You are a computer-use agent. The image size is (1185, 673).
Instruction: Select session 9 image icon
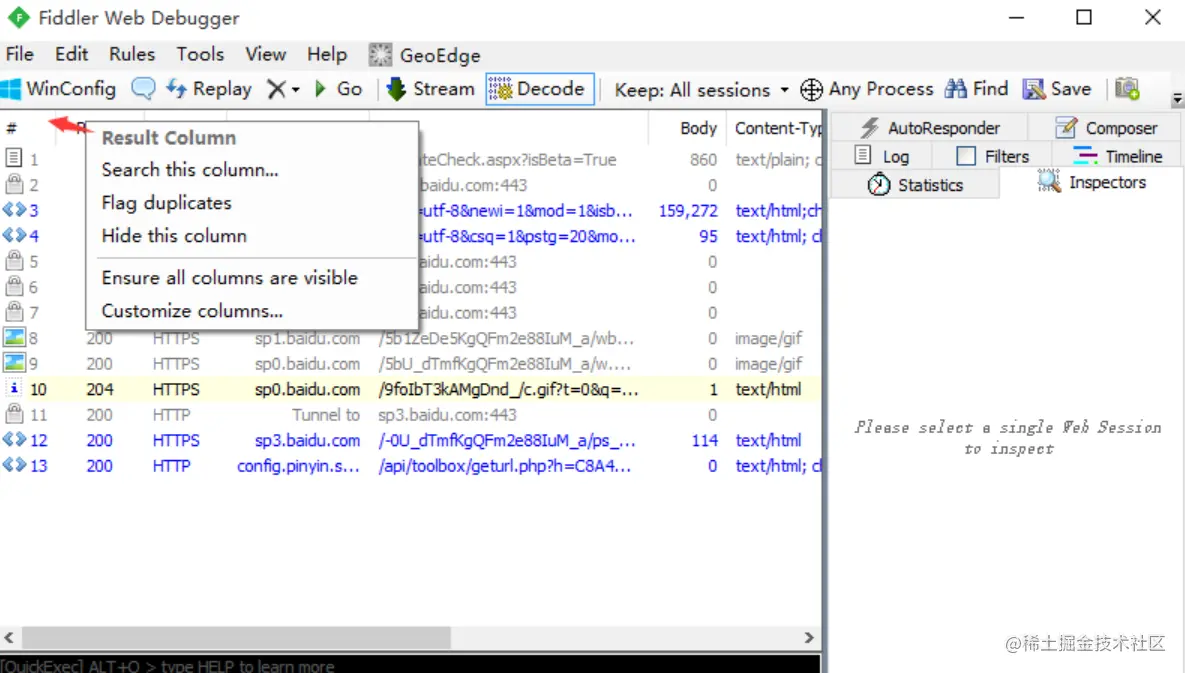14,363
